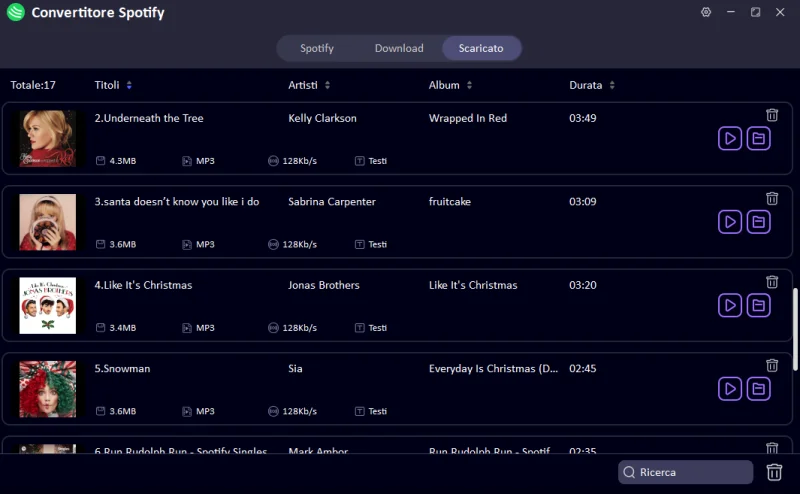Delete the Run Rudolph Run entry
Viewport: 800px width, 494px height.
(x=772, y=448)
